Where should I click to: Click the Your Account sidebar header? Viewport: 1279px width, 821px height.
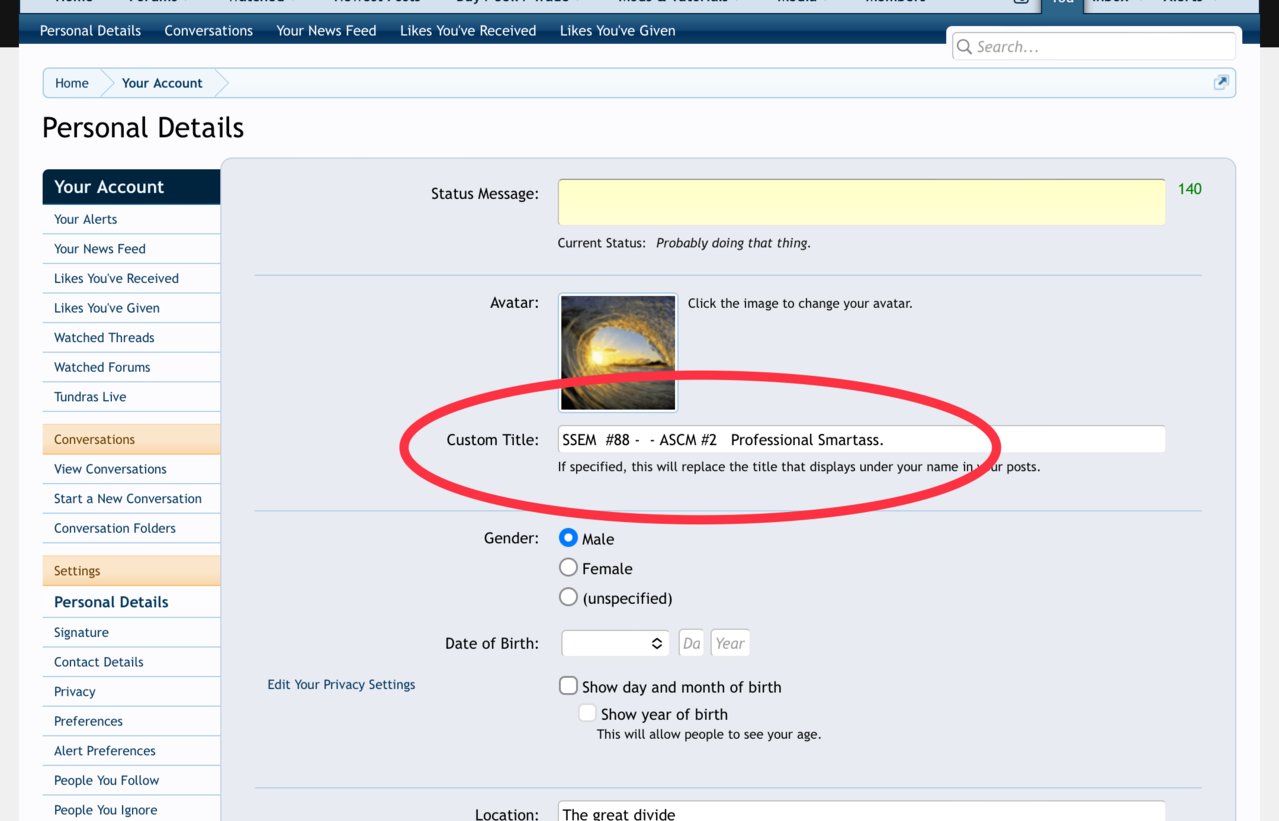click(131, 187)
